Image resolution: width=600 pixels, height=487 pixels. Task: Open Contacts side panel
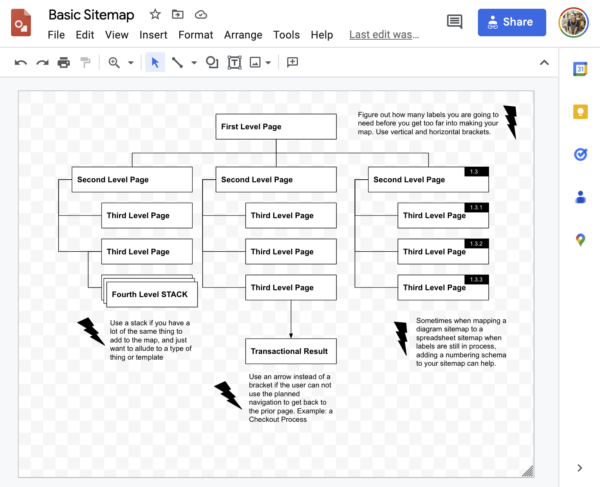pyautogui.click(x=580, y=197)
